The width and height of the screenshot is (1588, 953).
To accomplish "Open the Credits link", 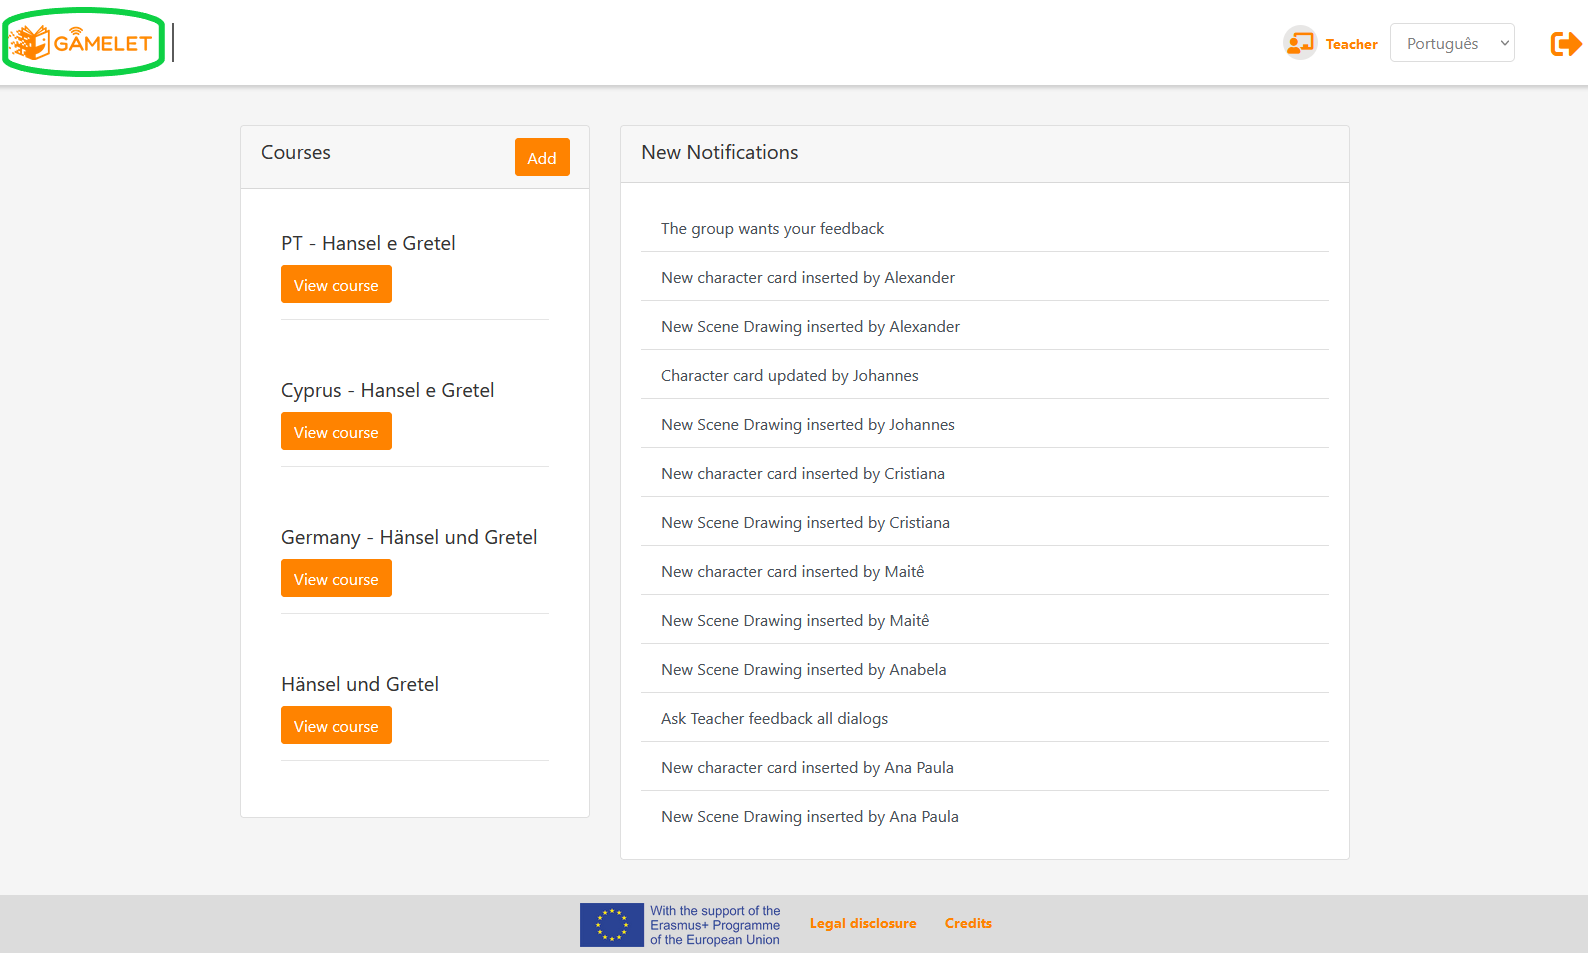I will point(968,923).
